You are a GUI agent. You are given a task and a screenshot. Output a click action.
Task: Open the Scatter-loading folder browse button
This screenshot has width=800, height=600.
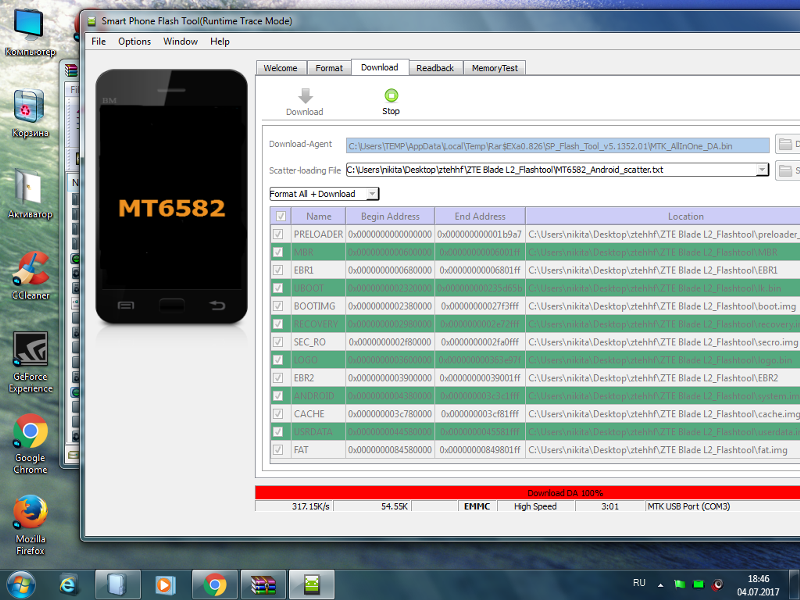788,170
